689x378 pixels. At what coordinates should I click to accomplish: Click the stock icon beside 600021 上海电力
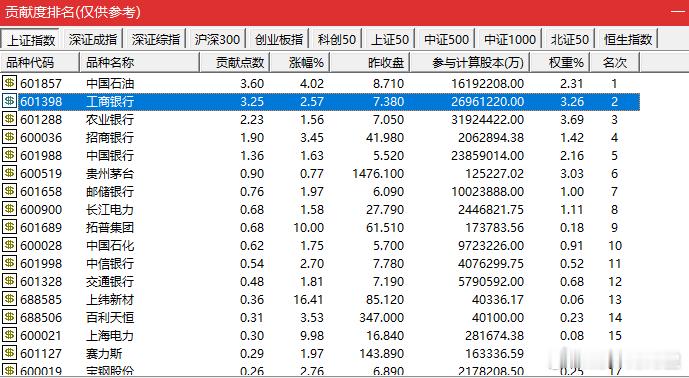(x=9, y=335)
